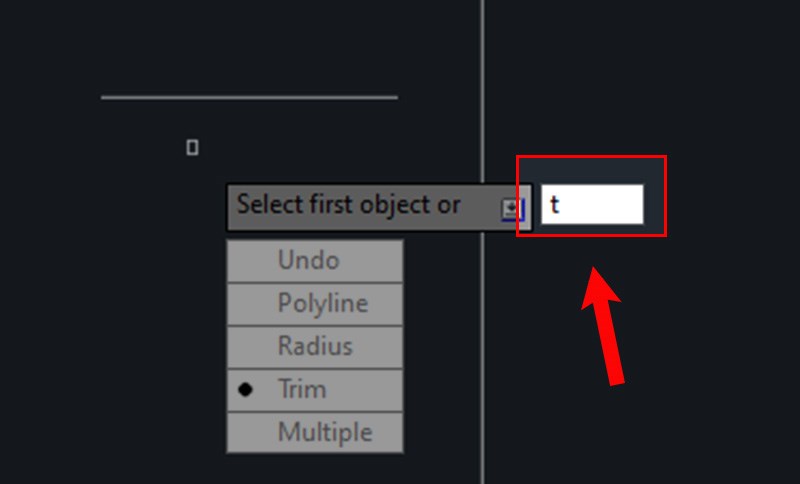Select the Trim option
This screenshot has height=484, width=800.
pos(302,390)
